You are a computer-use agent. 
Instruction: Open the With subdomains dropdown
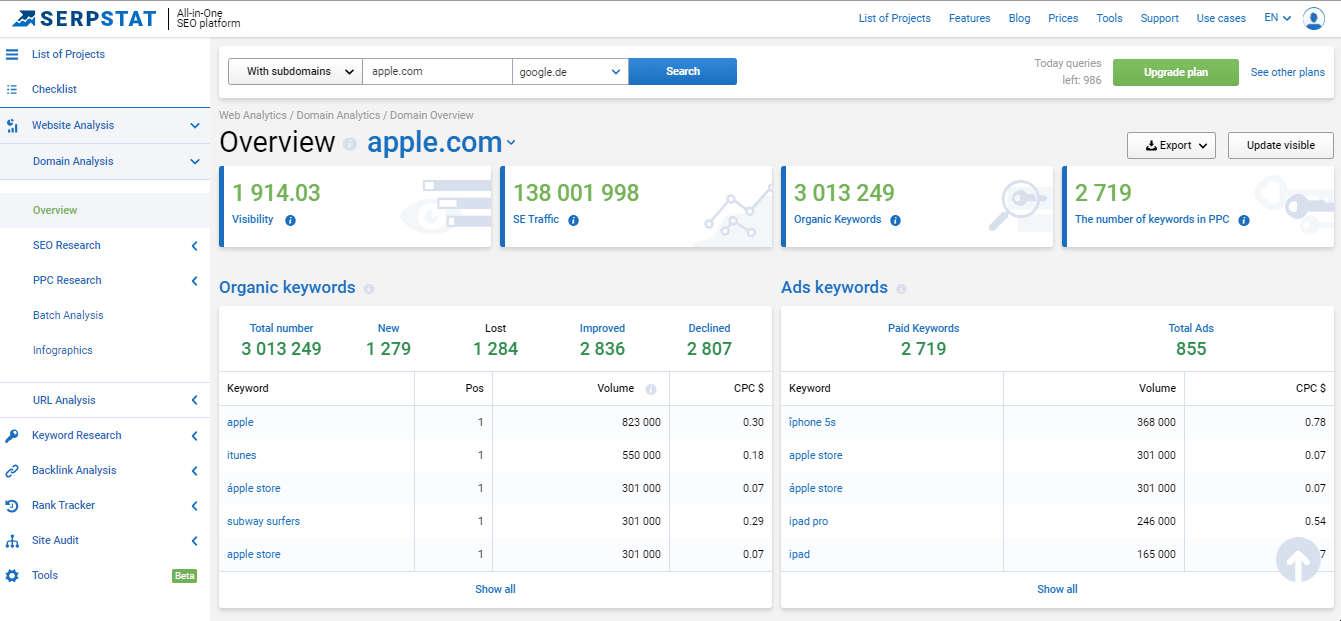tap(295, 71)
